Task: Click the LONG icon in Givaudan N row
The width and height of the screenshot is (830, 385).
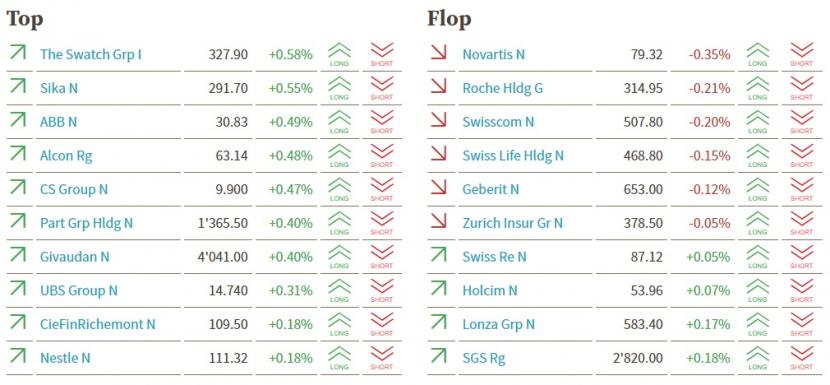Action: pos(339,257)
